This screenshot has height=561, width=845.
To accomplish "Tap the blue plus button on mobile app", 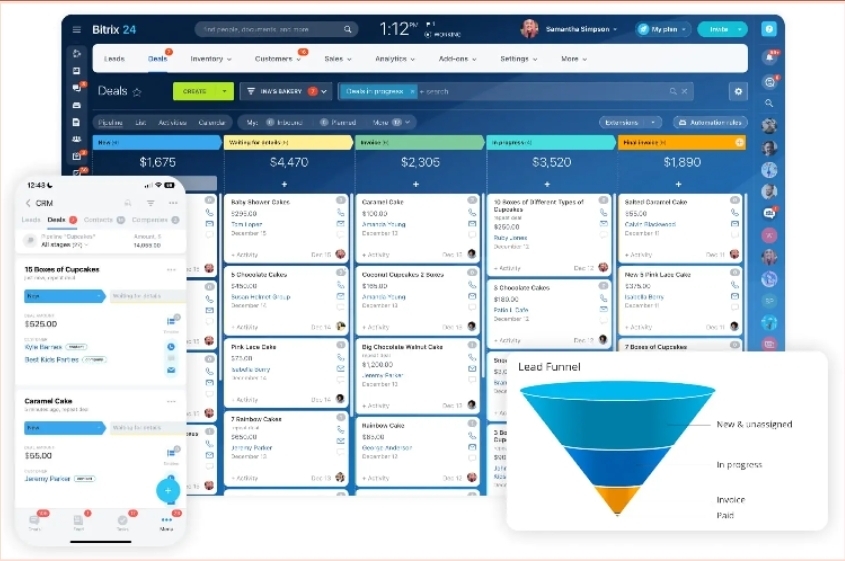I will pos(168,490).
